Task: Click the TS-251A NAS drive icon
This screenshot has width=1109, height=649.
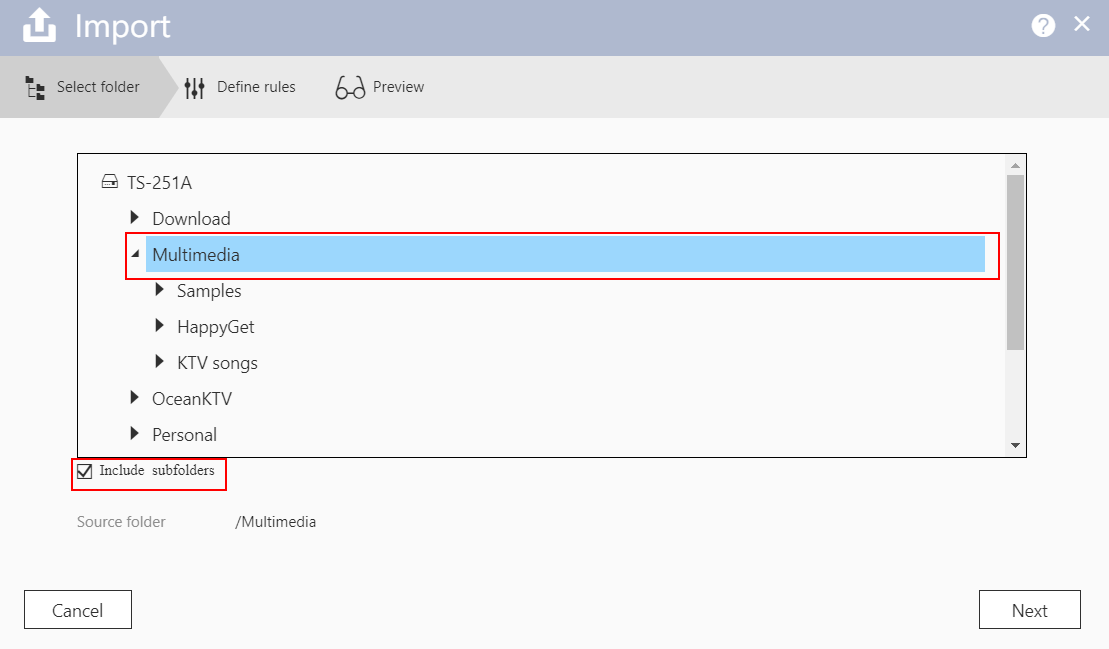Action: 110,183
